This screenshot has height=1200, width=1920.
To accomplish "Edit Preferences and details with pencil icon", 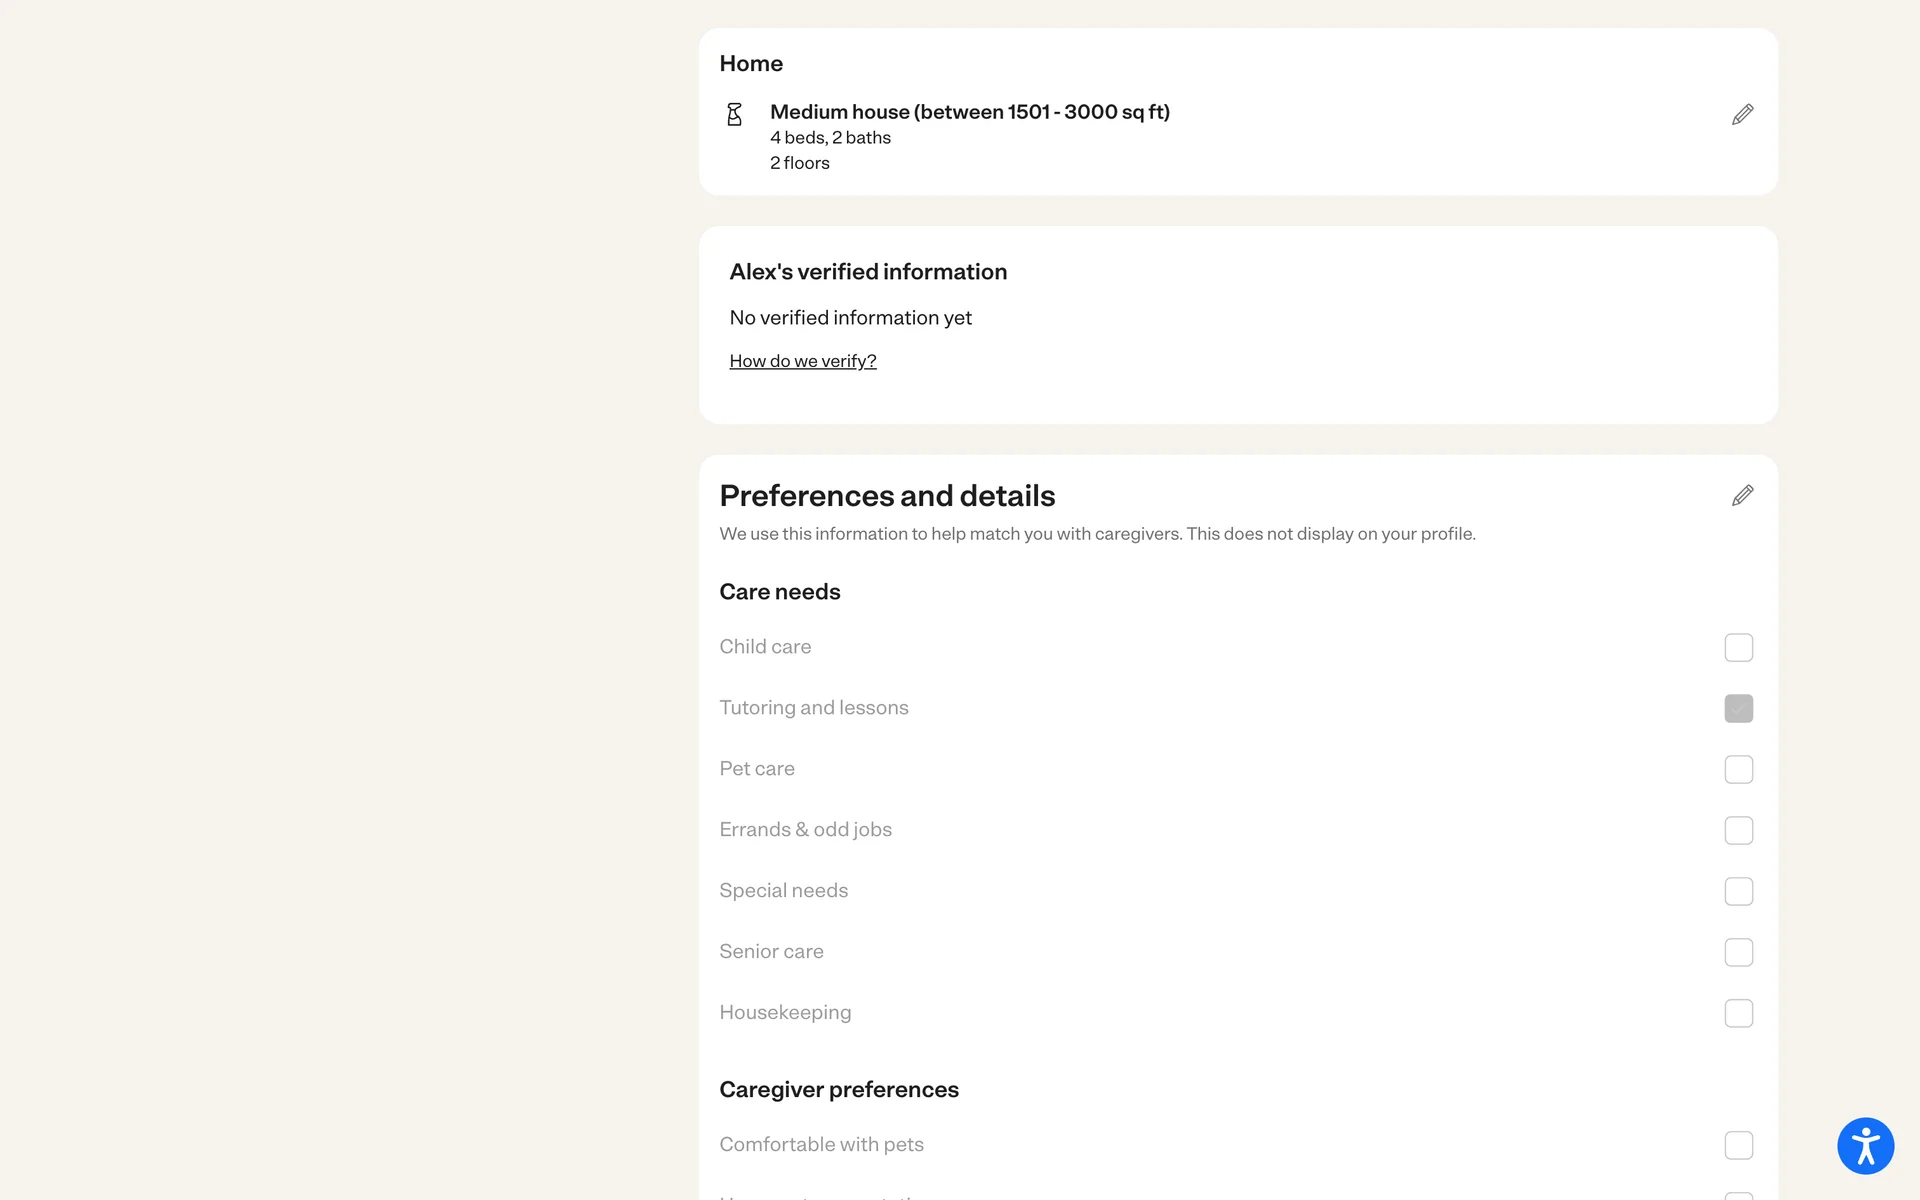I will tap(1742, 496).
